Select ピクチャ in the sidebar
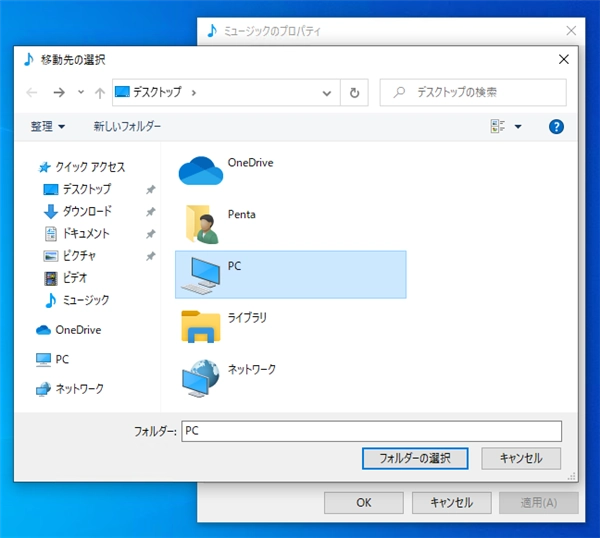The width and height of the screenshot is (600, 538). coord(69,256)
